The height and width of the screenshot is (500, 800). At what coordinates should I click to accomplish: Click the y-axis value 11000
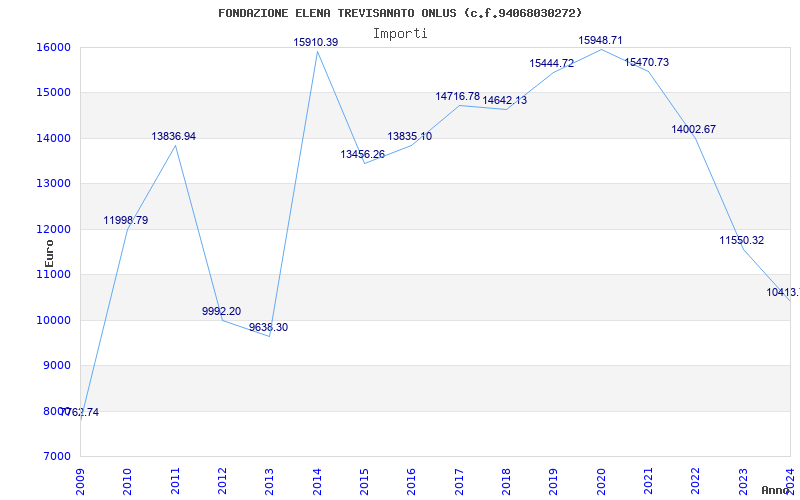(53, 274)
